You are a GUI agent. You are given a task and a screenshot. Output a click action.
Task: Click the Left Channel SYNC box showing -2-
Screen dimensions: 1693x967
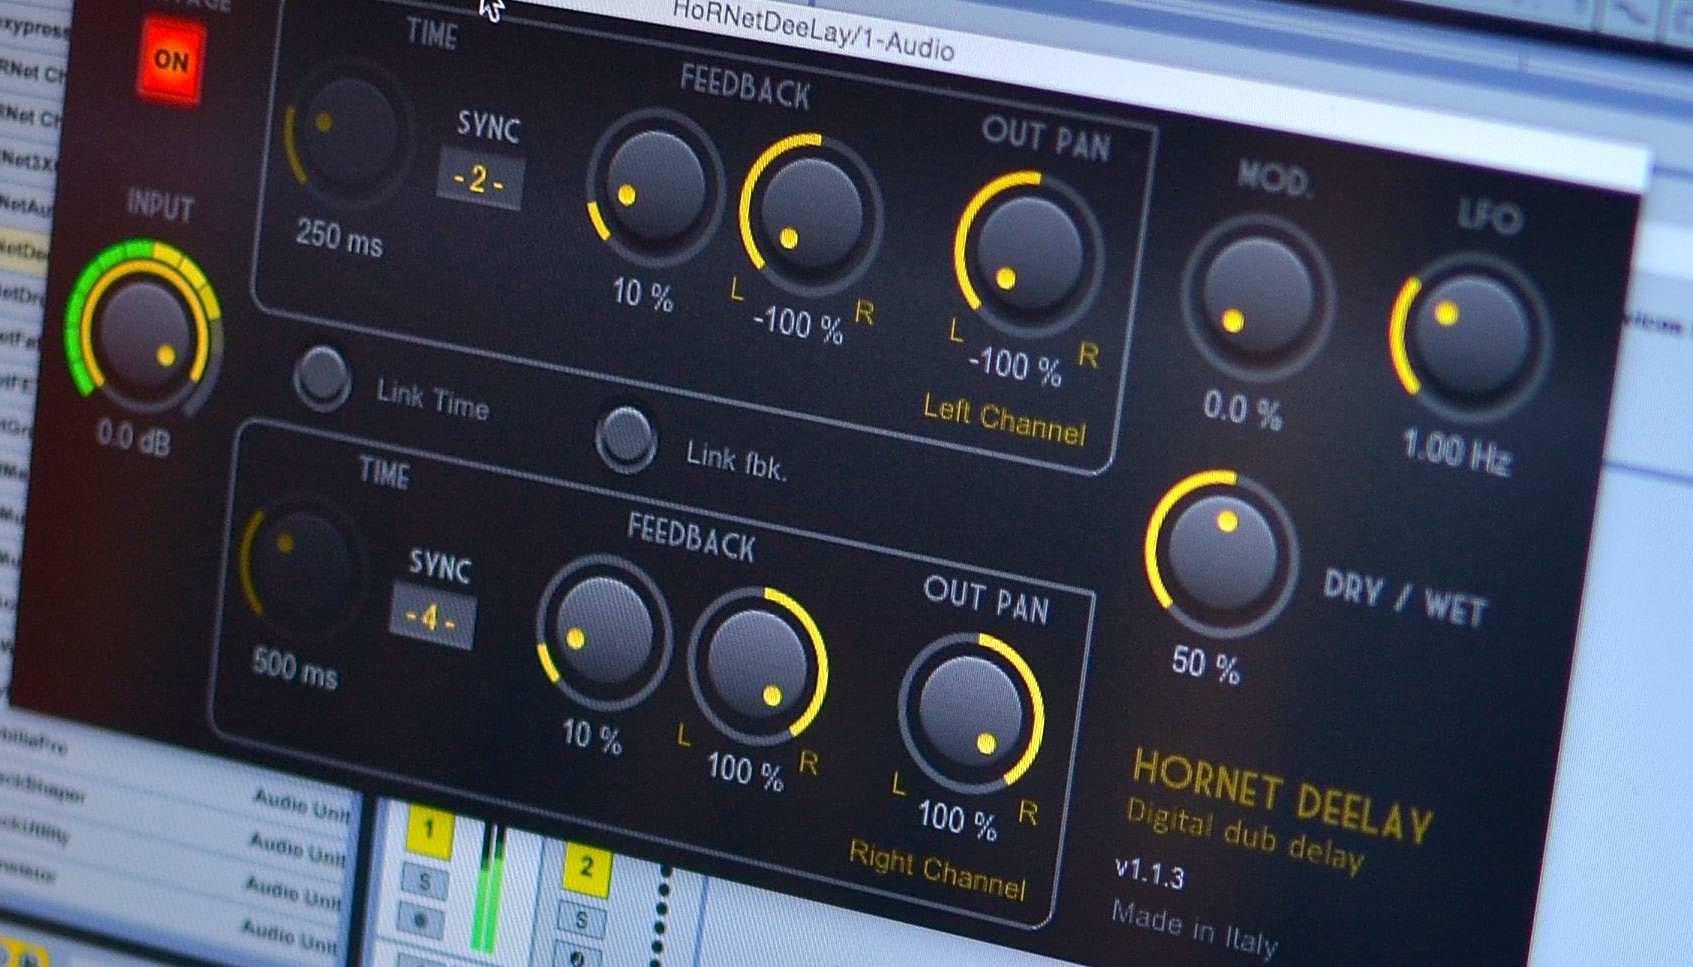[480, 180]
